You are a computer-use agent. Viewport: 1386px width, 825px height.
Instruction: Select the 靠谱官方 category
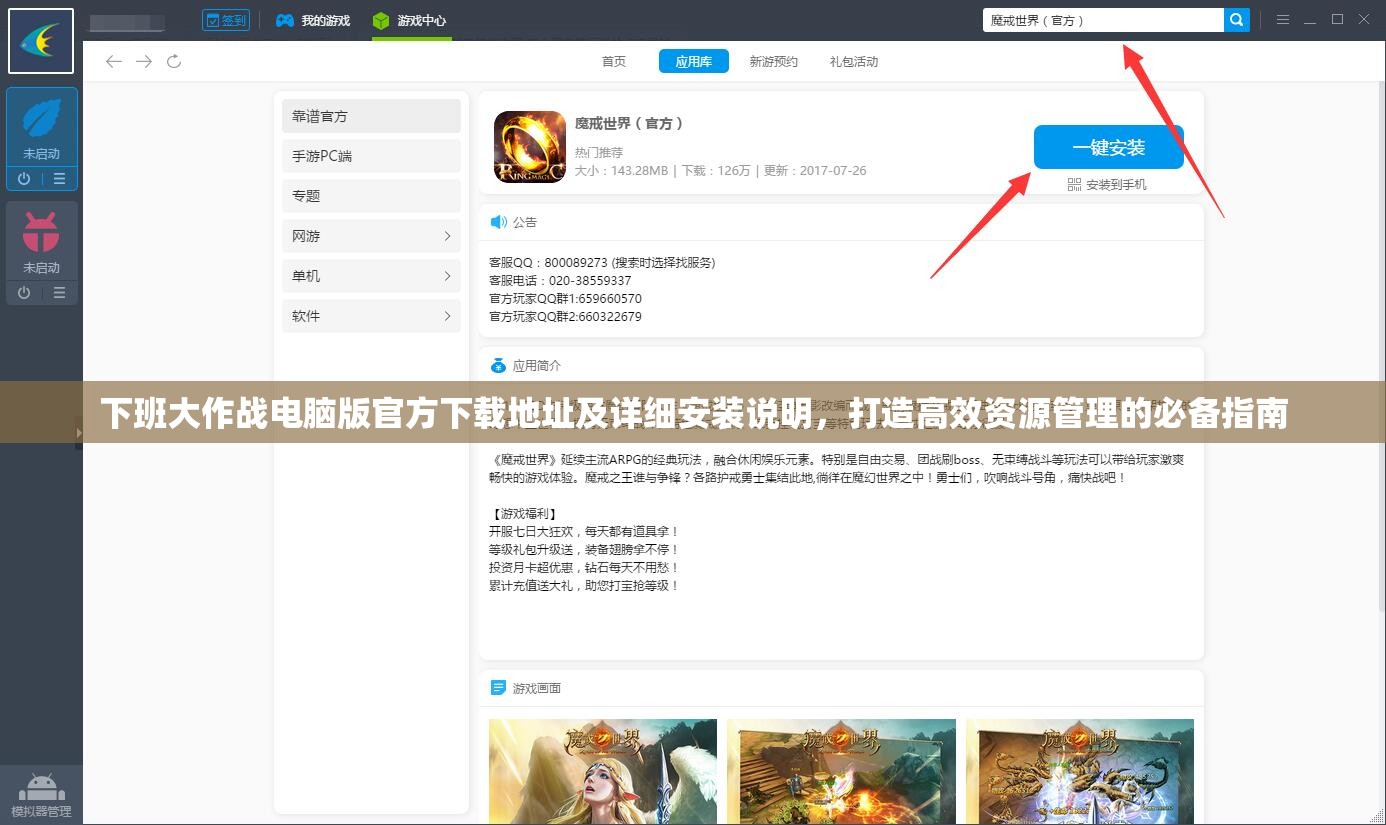point(371,116)
